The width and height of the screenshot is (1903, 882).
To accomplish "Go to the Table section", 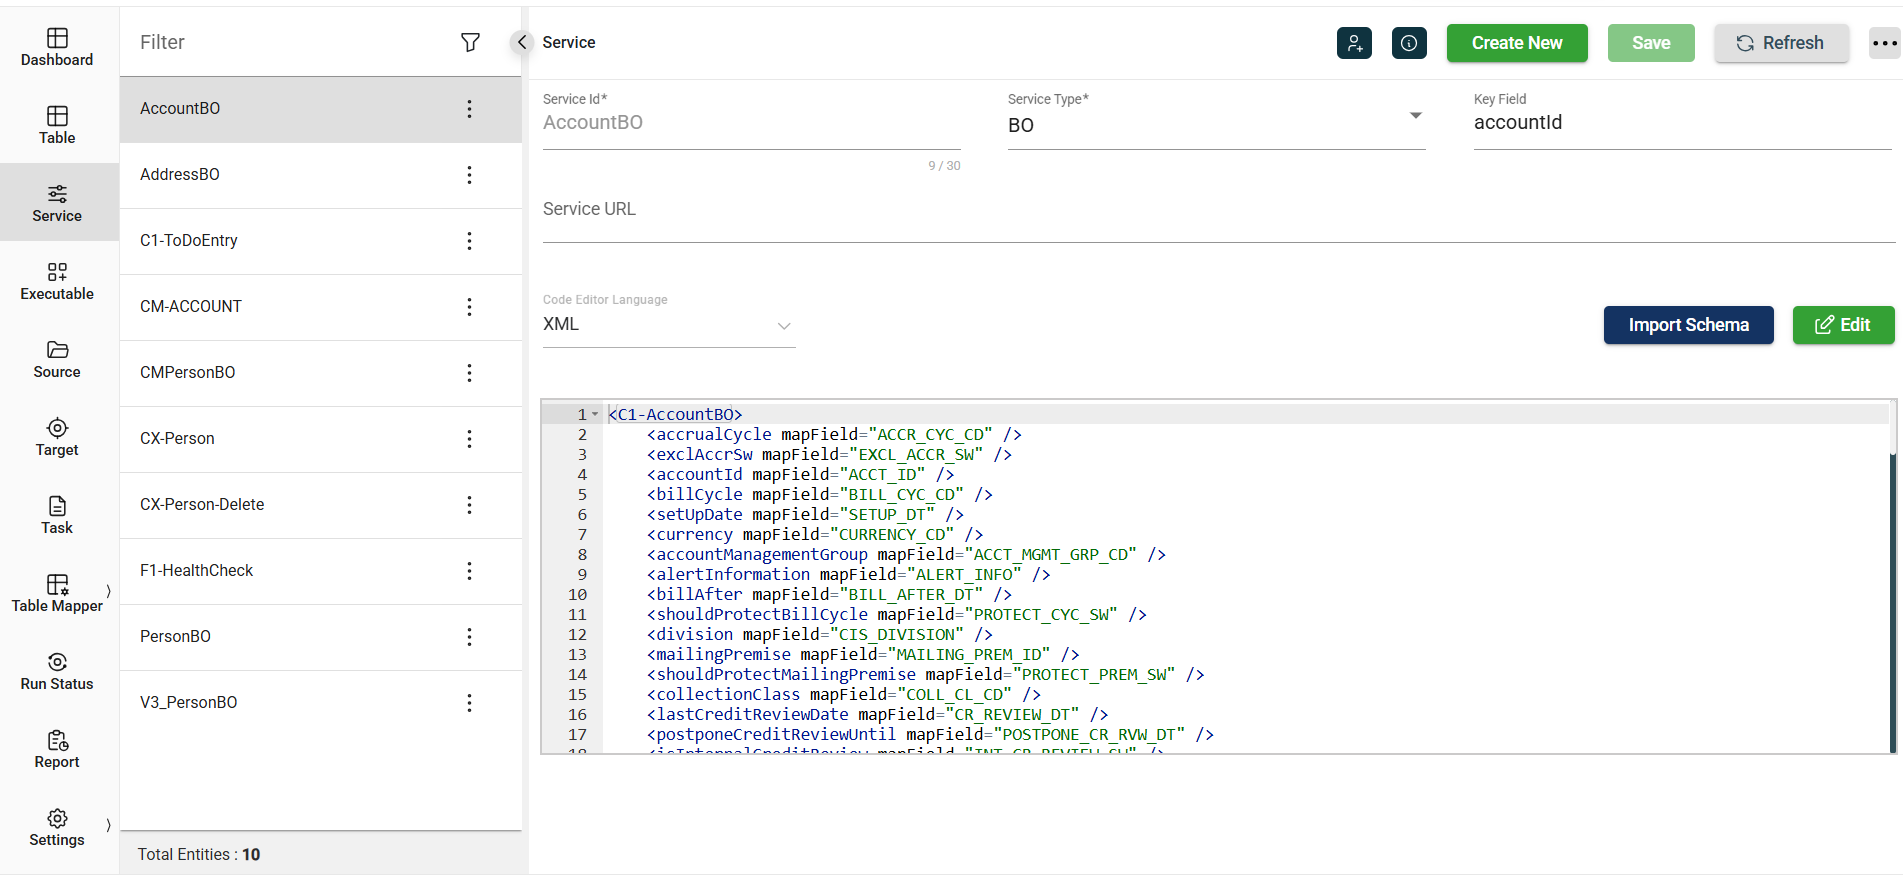I will tap(57, 125).
